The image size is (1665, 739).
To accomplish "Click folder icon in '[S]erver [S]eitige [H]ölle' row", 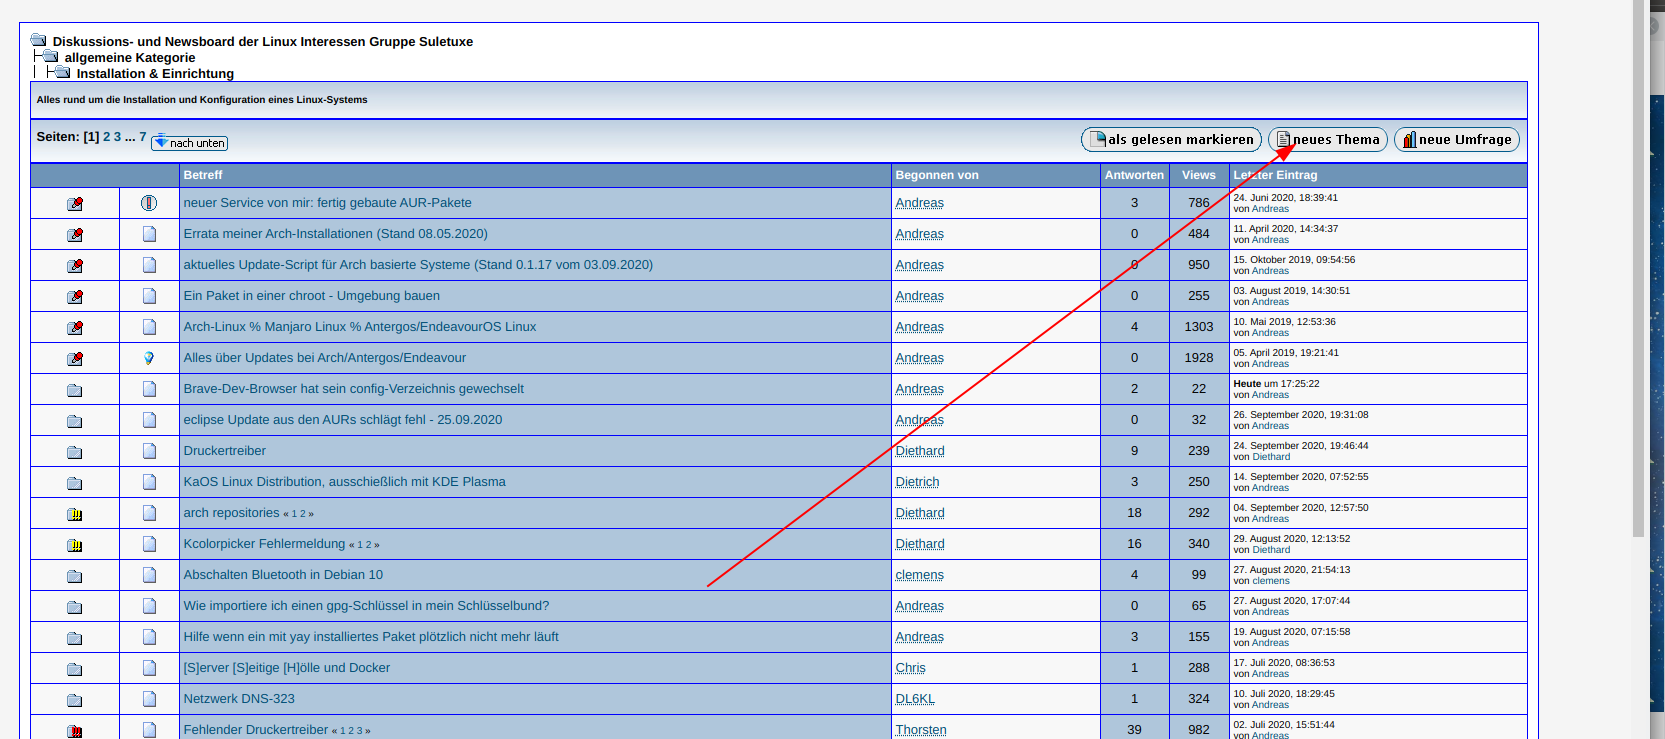I will (75, 669).
